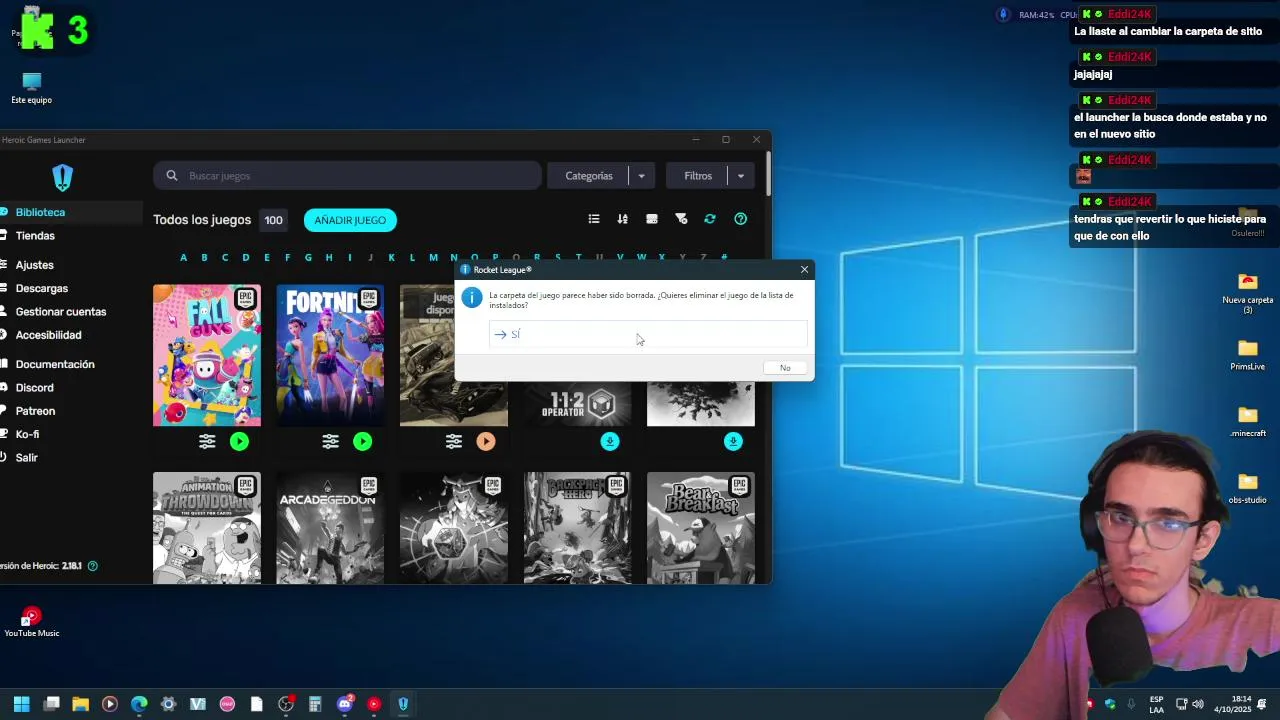The height and width of the screenshot is (720, 1280).
Task: Select 'obs-studio' desktop folder
Action: pyautogui.click(x=1247, y=488)
